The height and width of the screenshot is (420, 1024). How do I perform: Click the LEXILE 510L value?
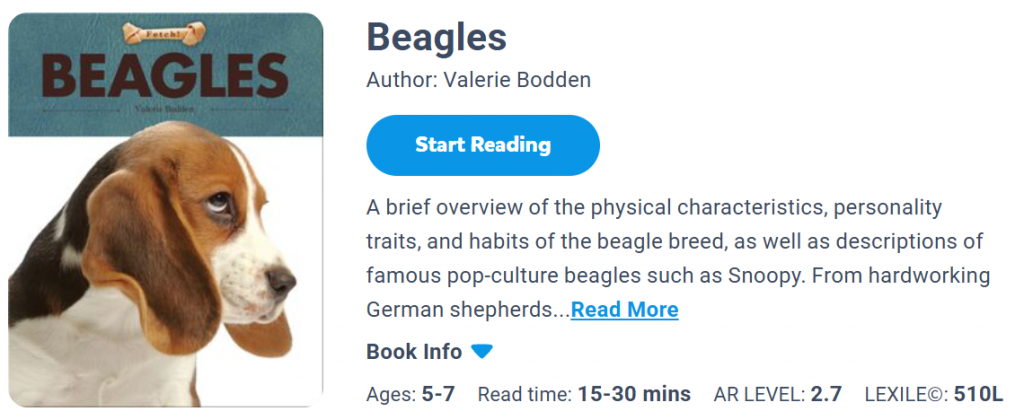978,394
